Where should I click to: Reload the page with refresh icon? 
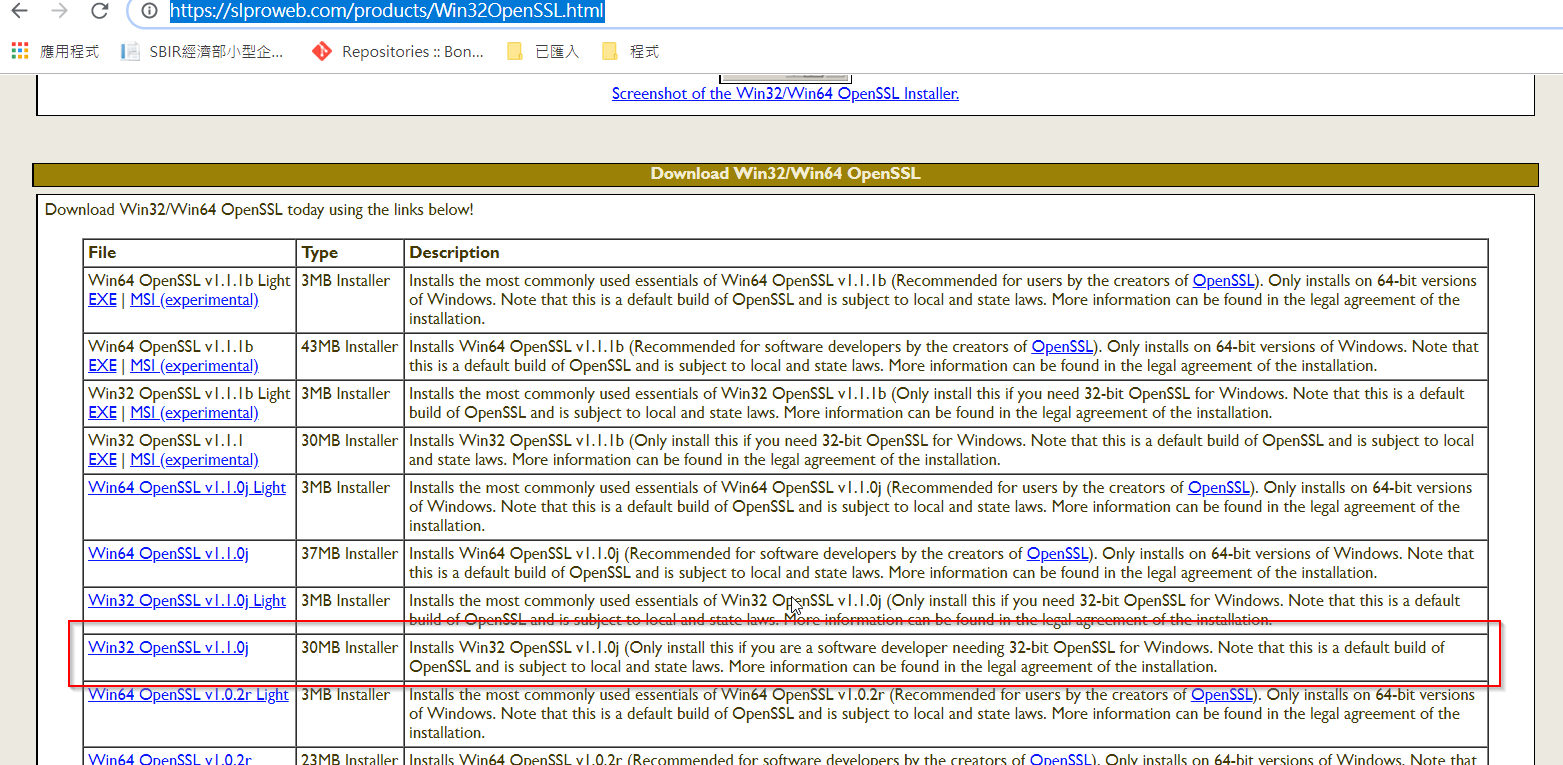click(99, 12)
